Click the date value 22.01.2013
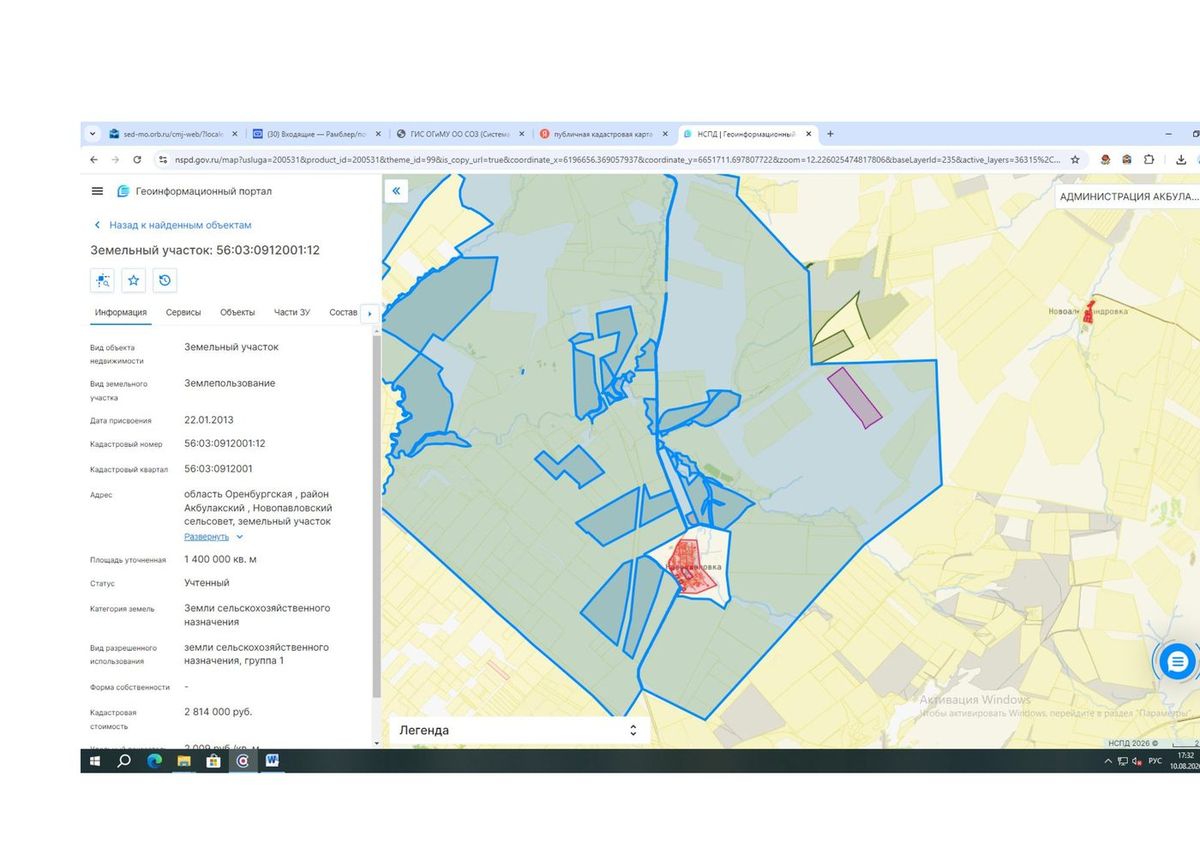The height and width of the screenshot is (849, 1200). click(x=209, y=420)
